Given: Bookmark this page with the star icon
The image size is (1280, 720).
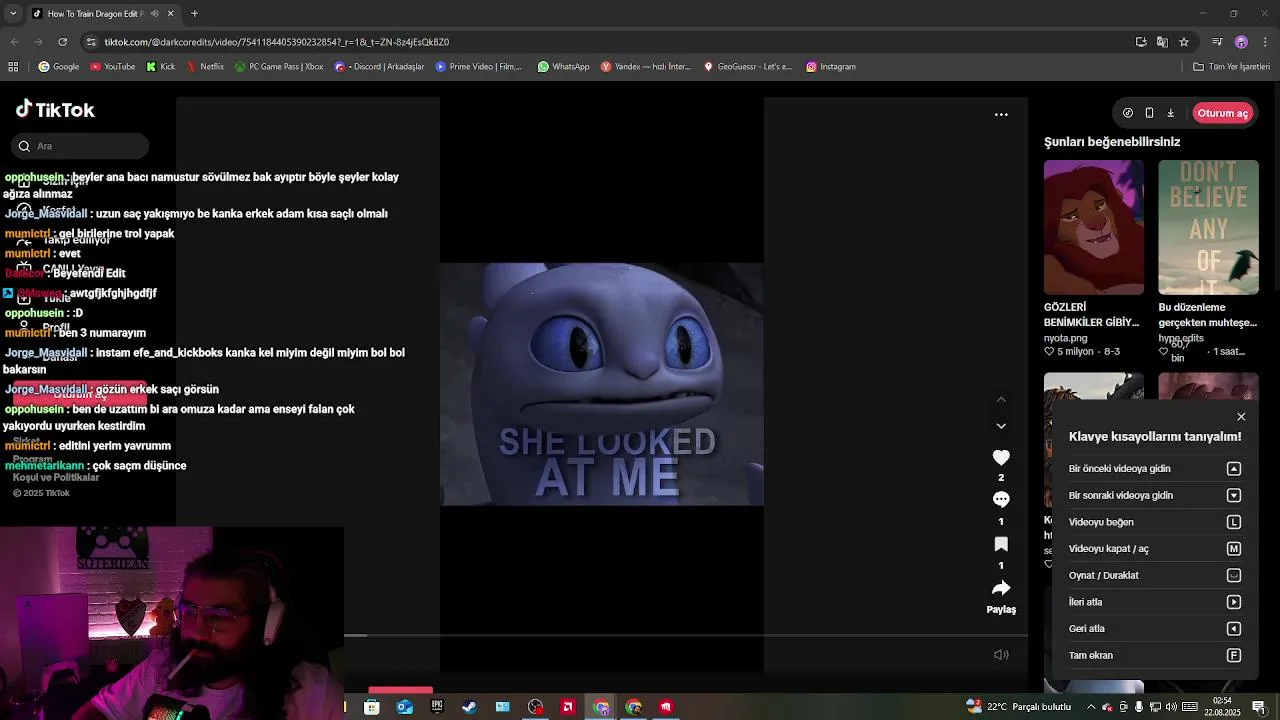Looking at the screenshot, I should (1184, 42).
